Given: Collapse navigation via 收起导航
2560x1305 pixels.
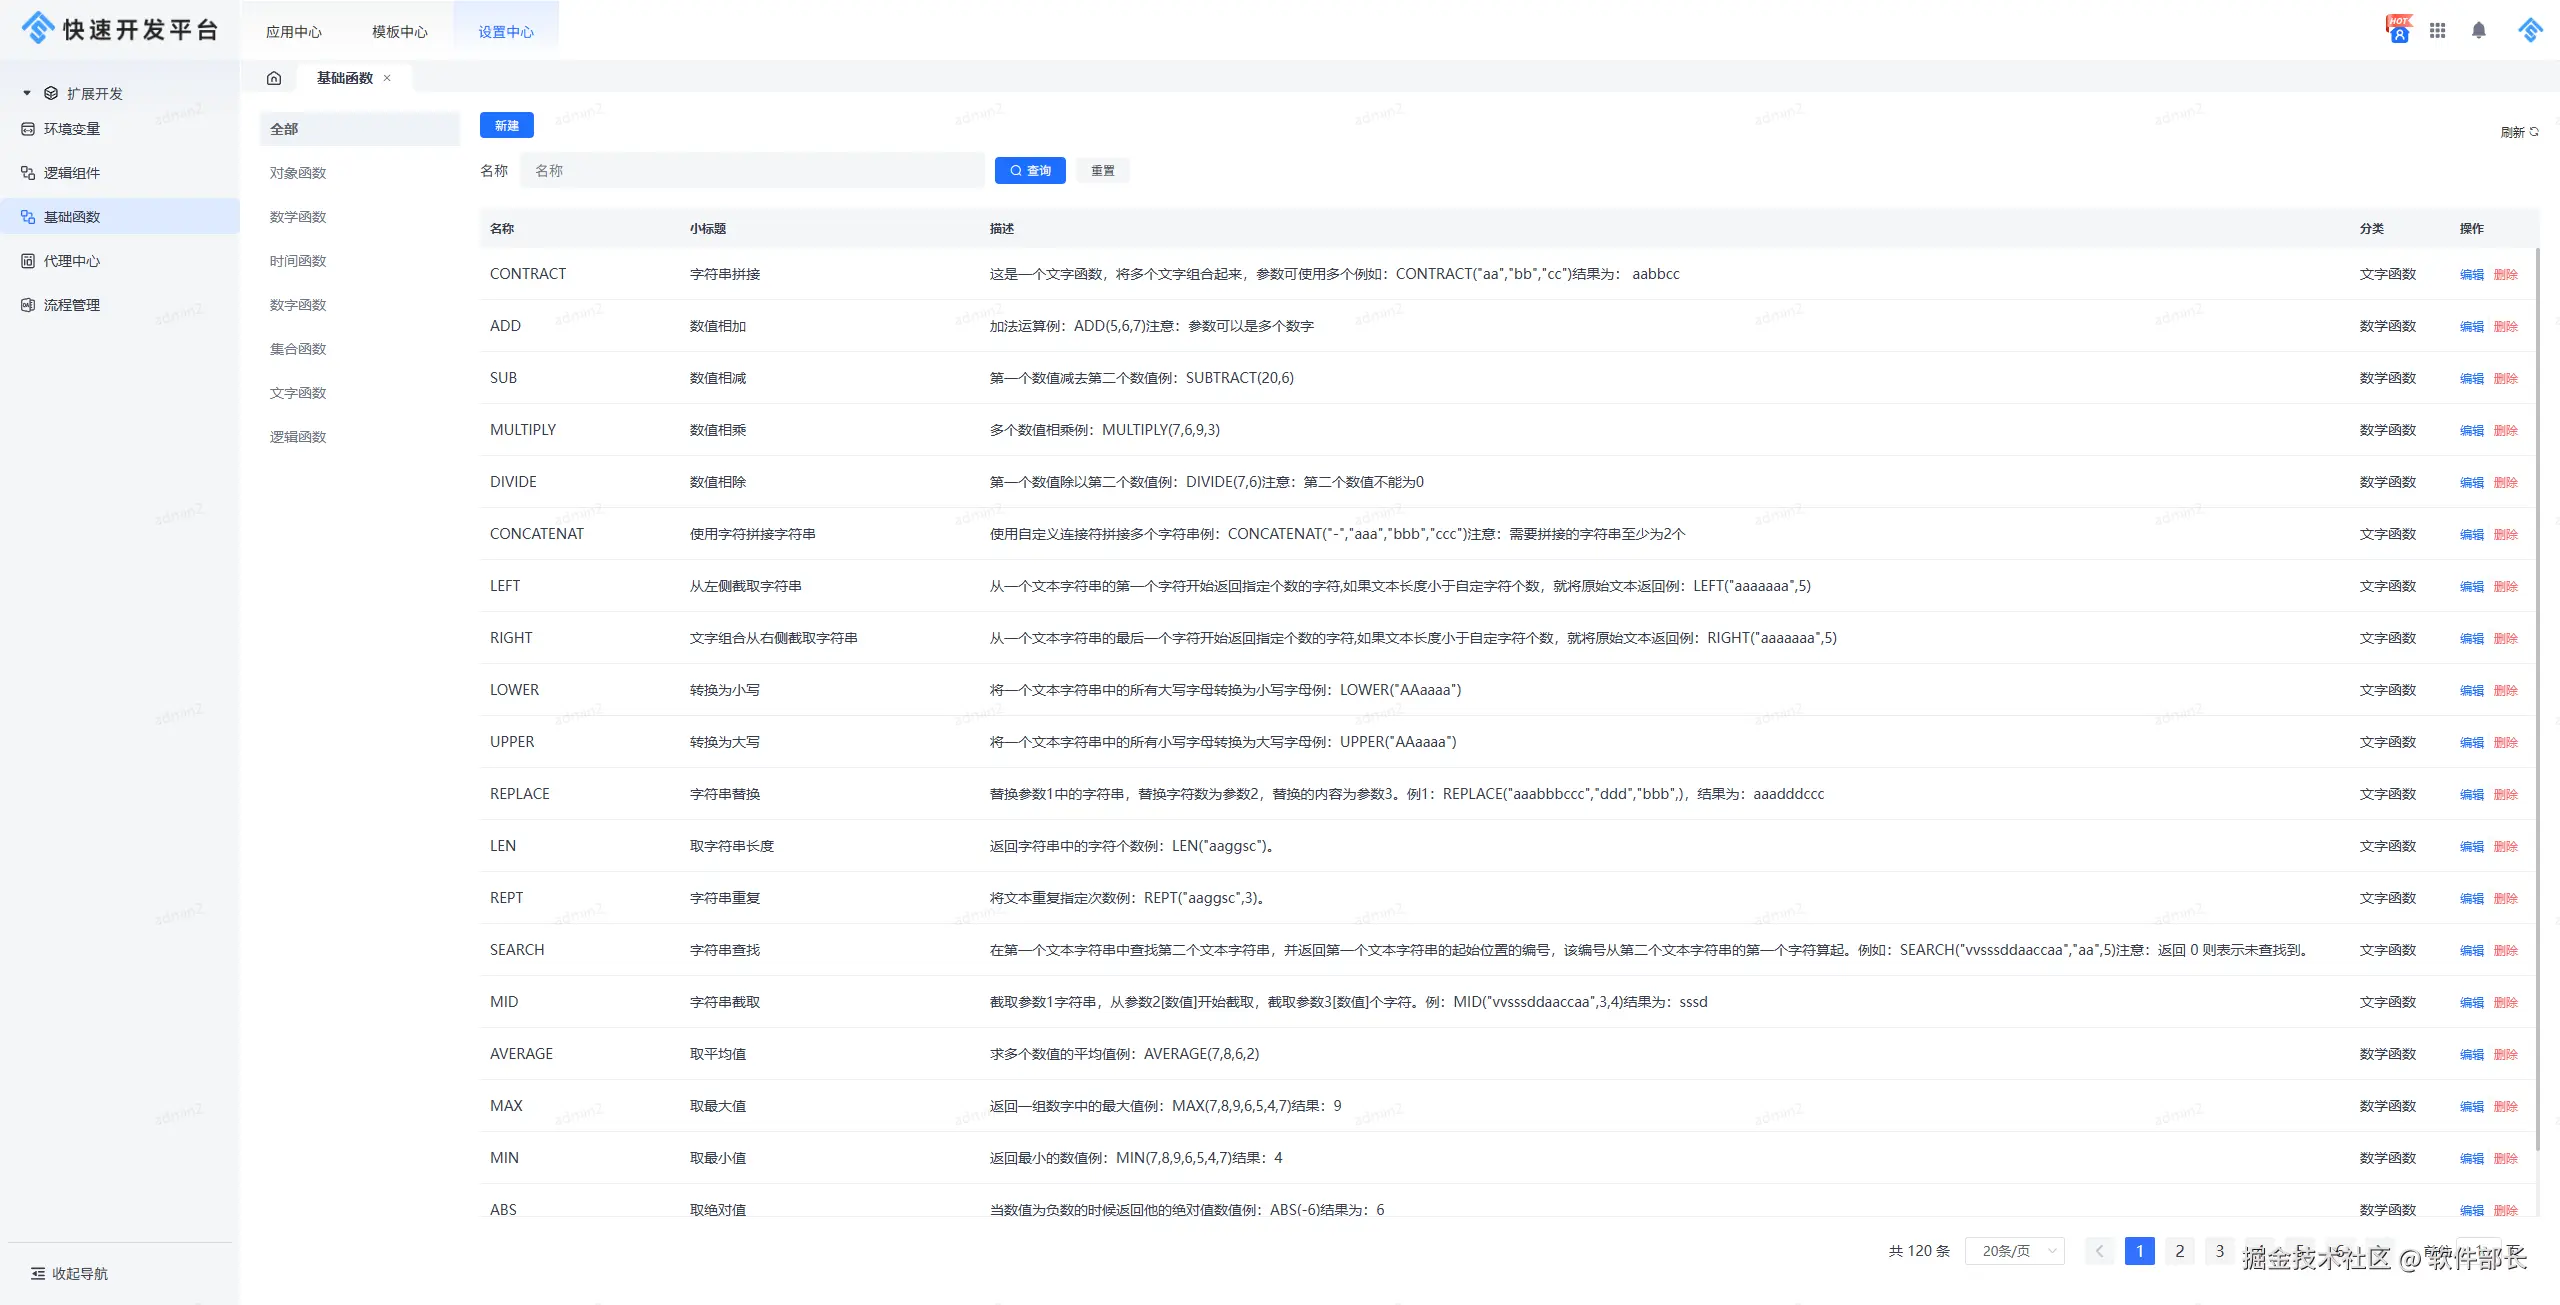Looking at the screenshot, I should (70, 1273).
